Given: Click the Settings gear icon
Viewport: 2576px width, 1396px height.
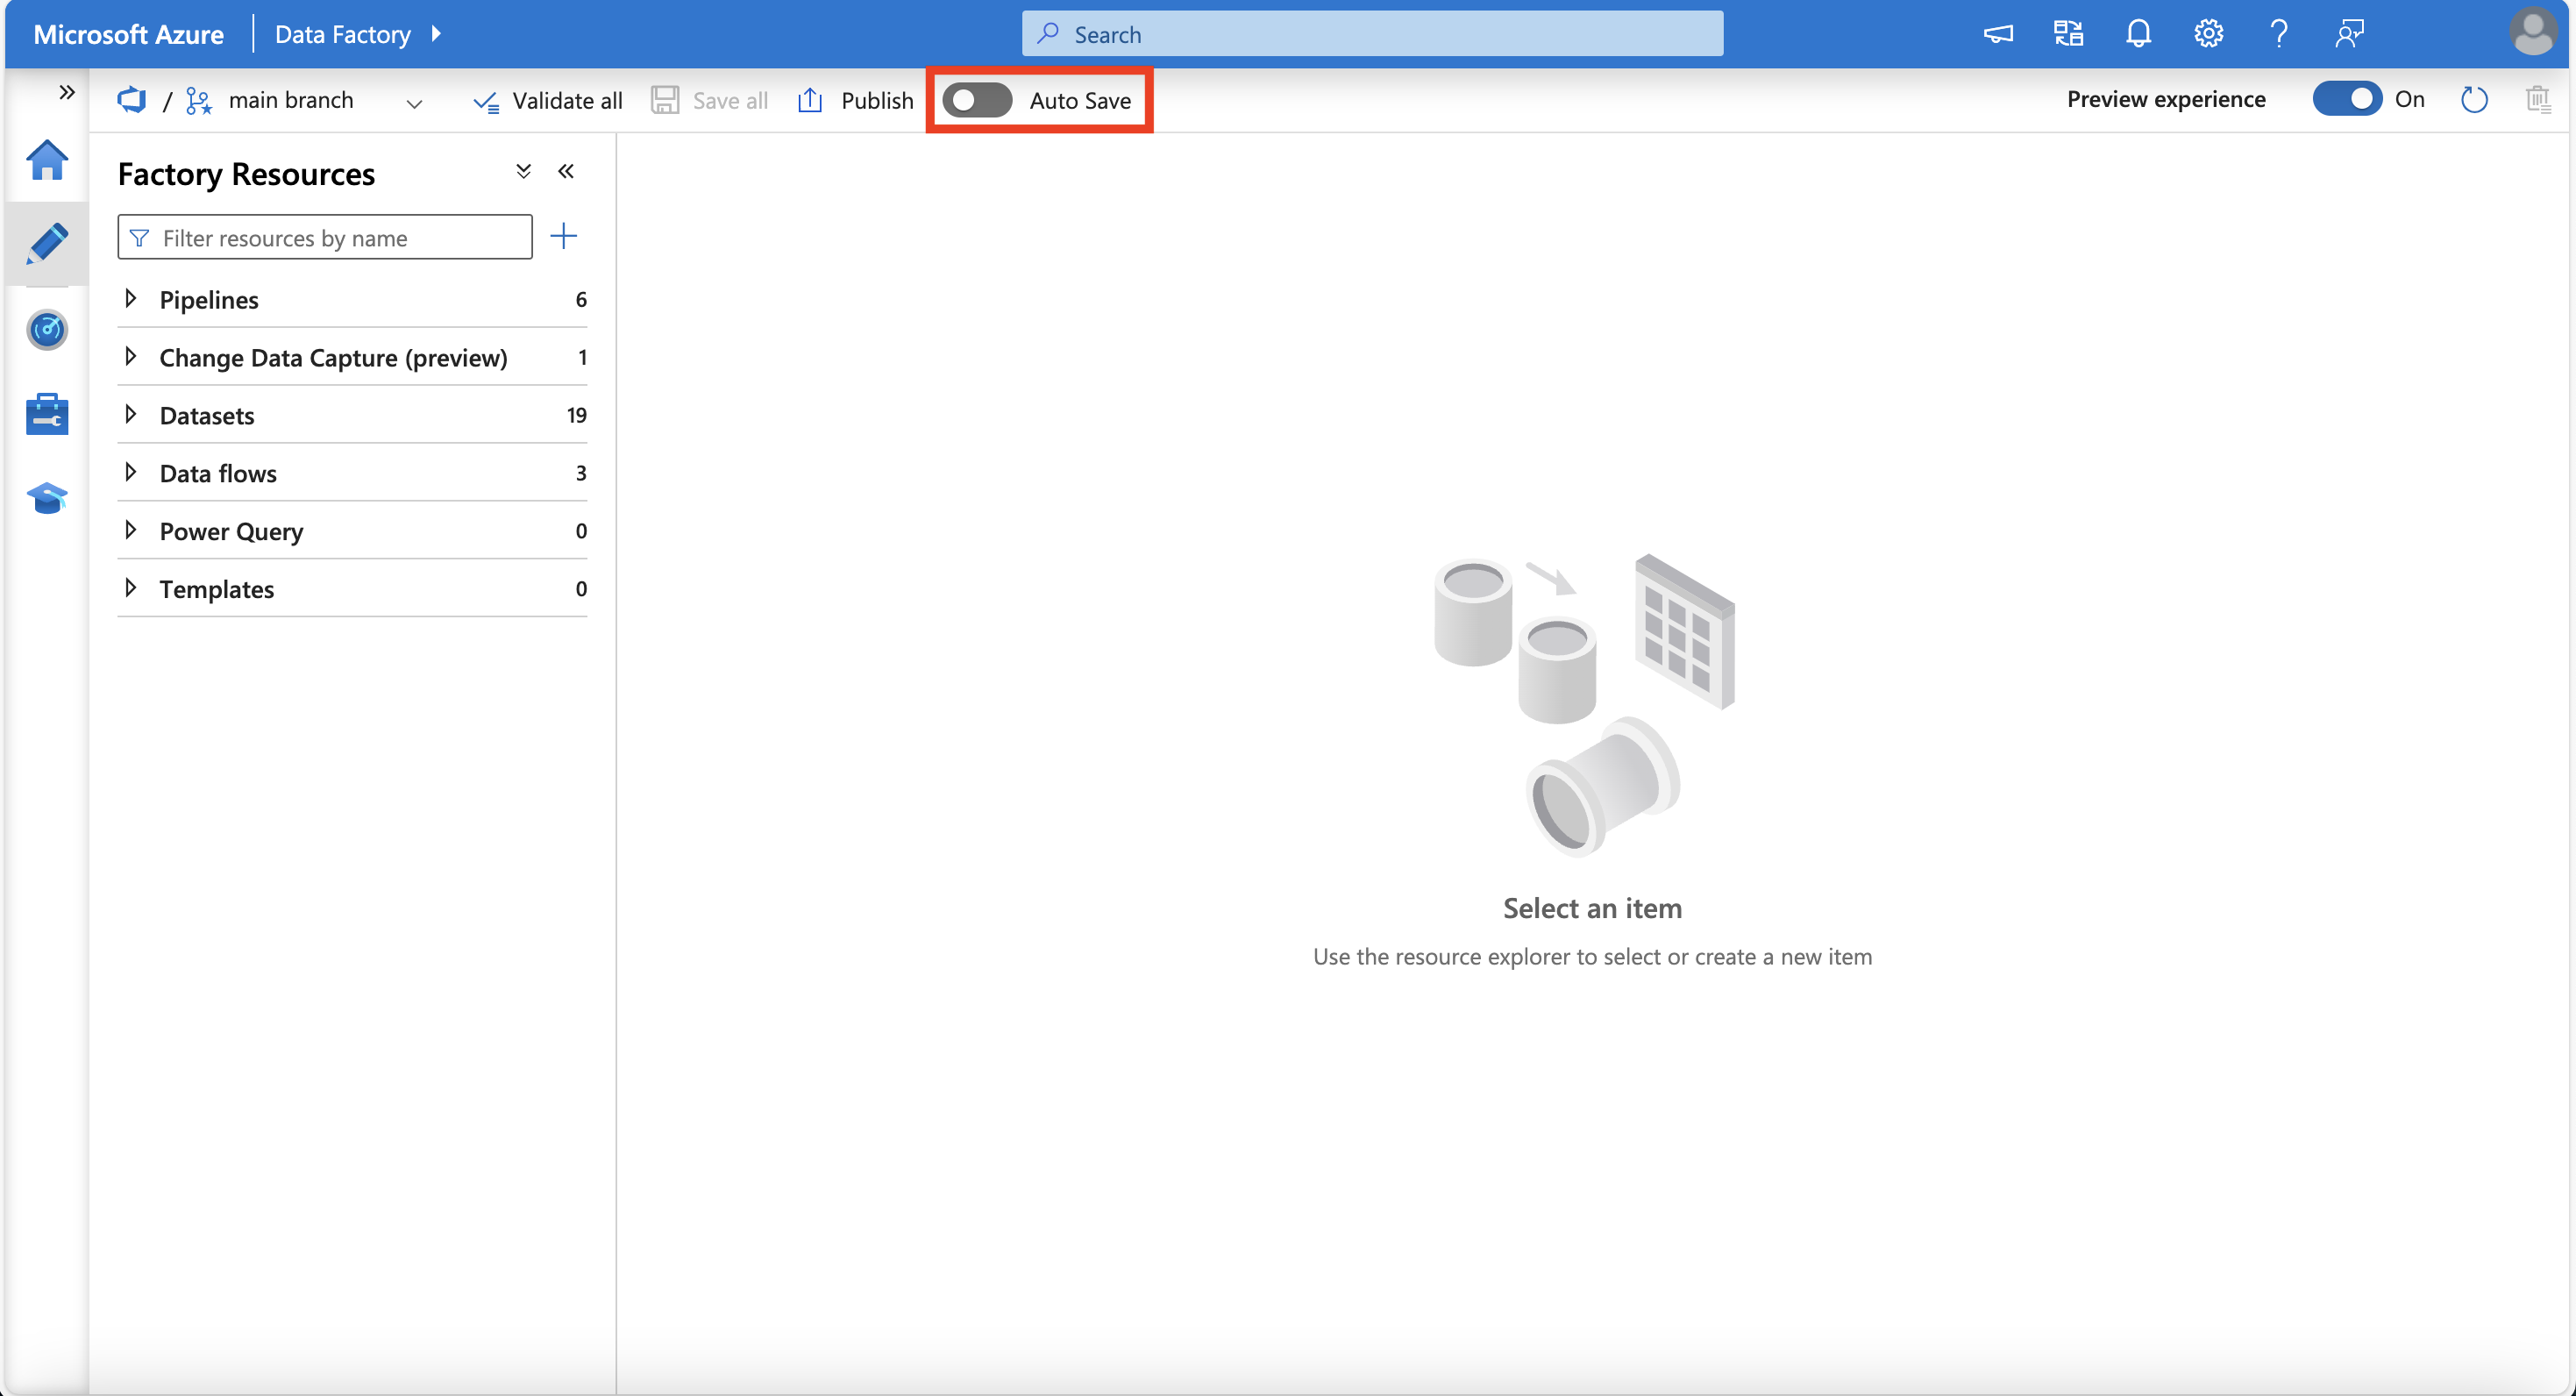Looking at the screenshot, I should pyautogui.click(x=2209, y=32).
